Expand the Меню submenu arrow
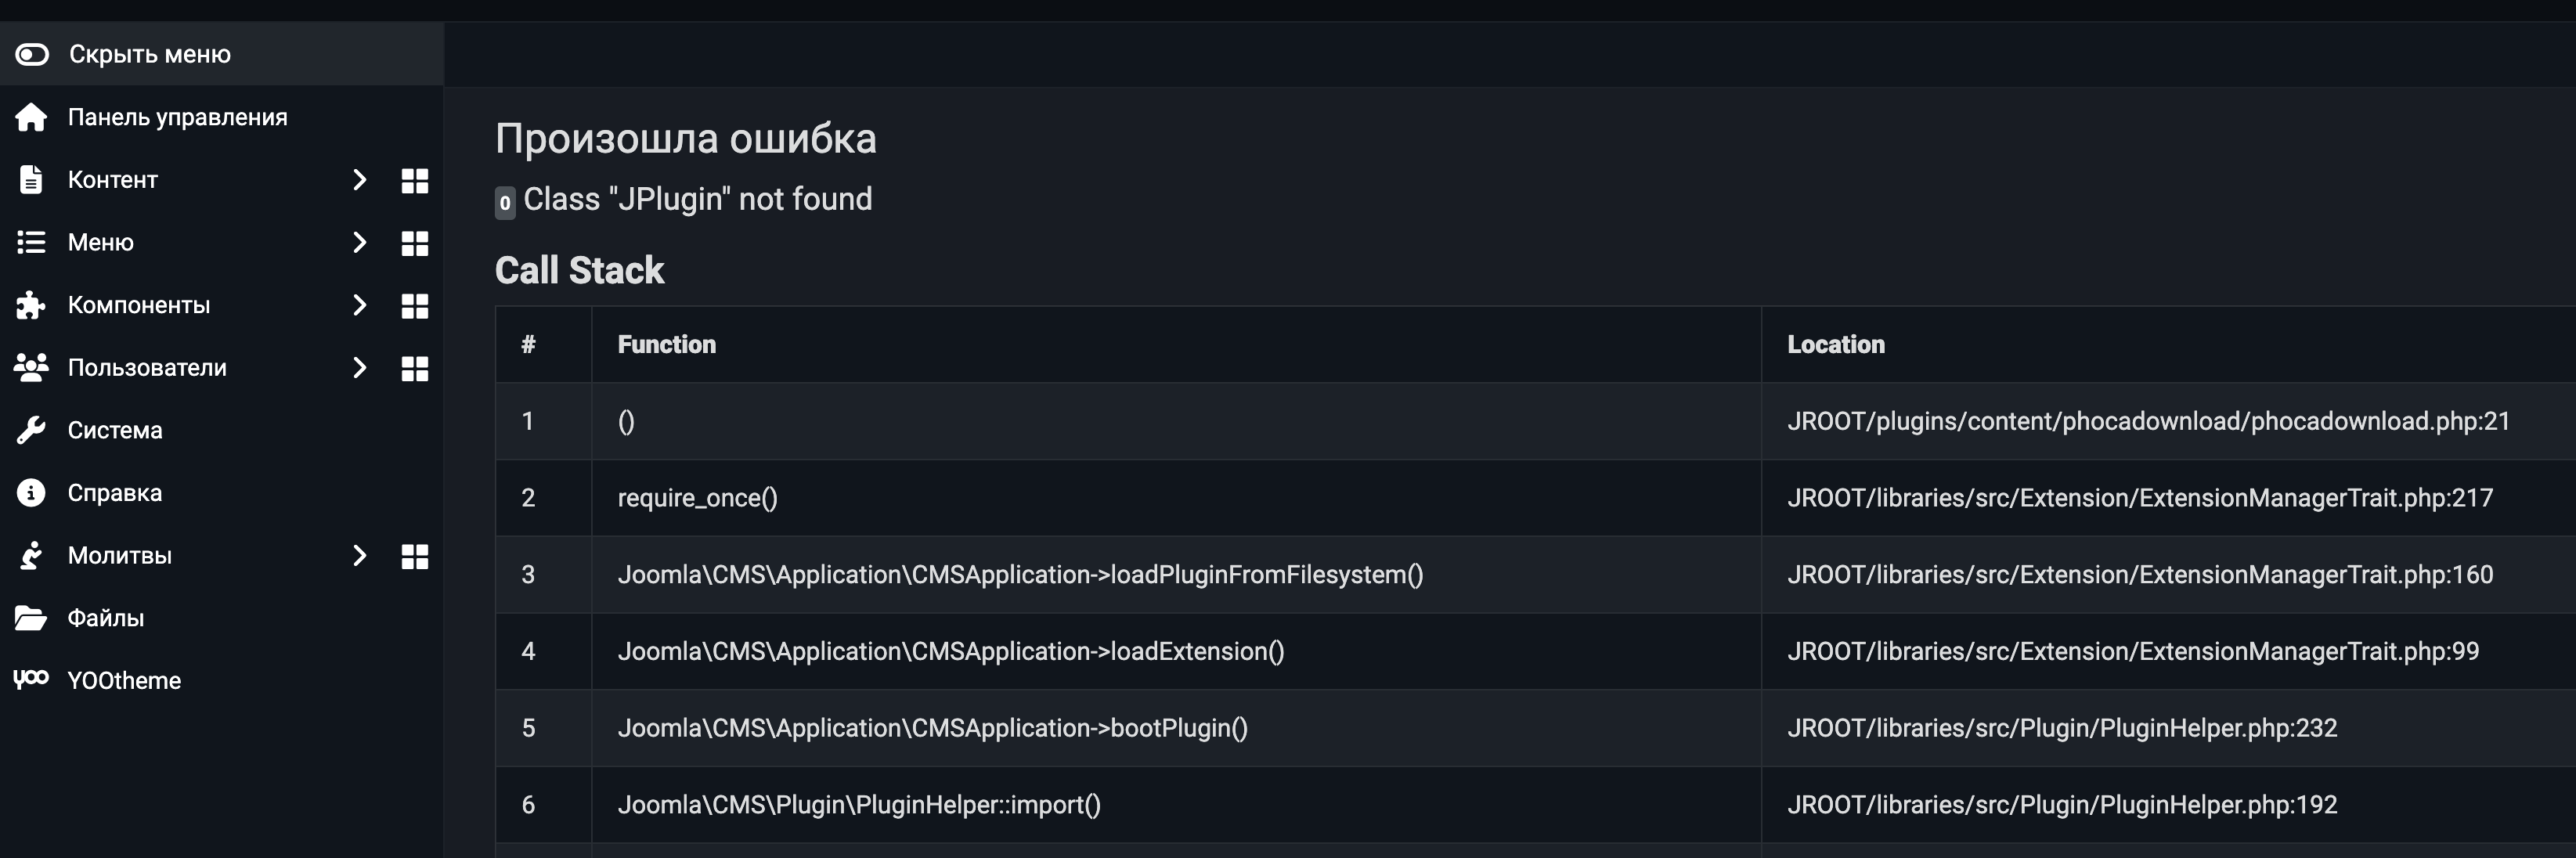This screenshot has width=2576, height=858. click(360, 242)
